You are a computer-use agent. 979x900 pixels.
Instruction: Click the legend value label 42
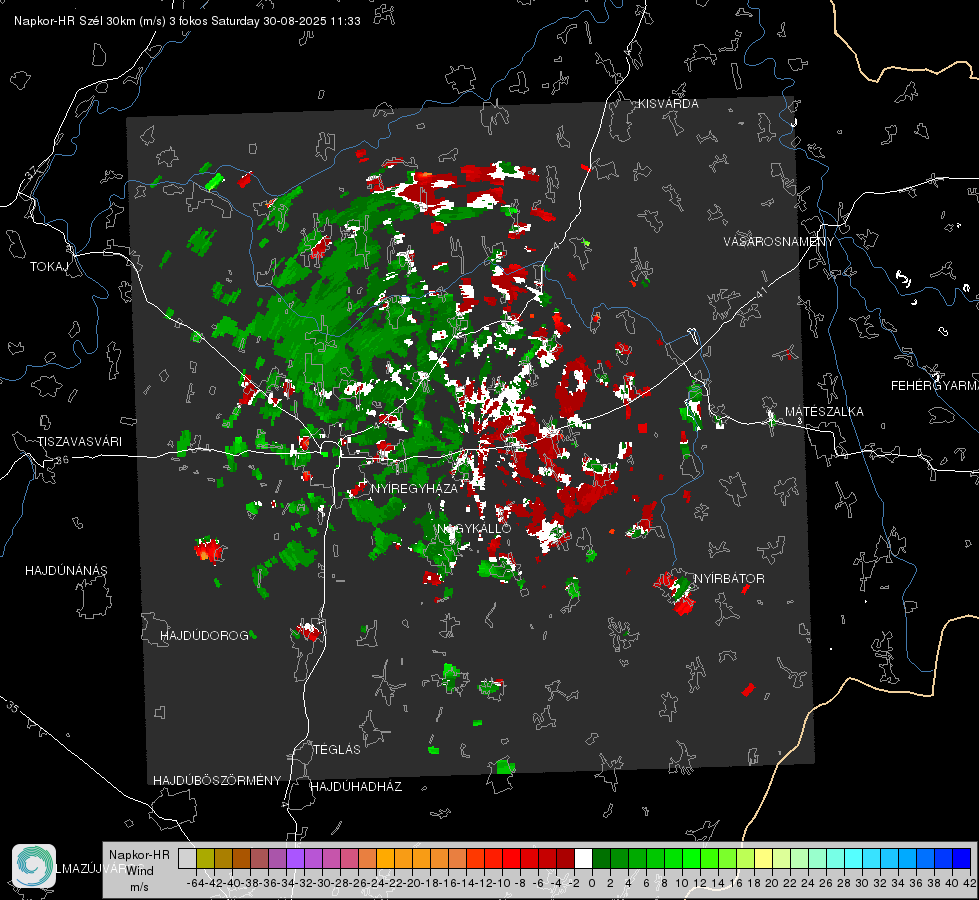click(x=969, y=883)
